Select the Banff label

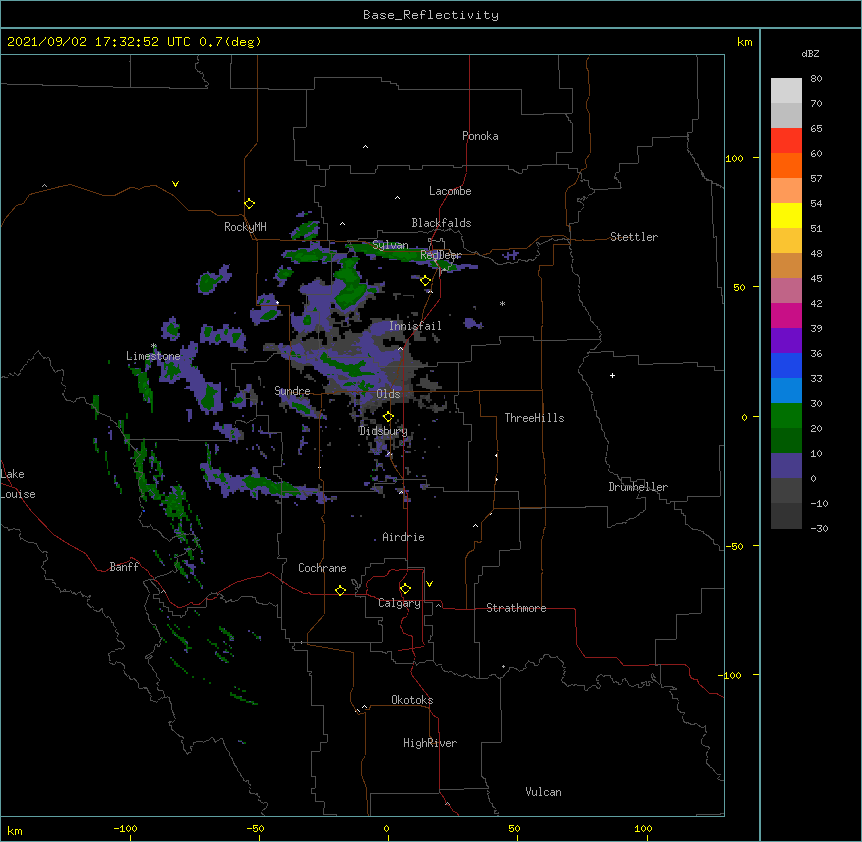point(124,567)
